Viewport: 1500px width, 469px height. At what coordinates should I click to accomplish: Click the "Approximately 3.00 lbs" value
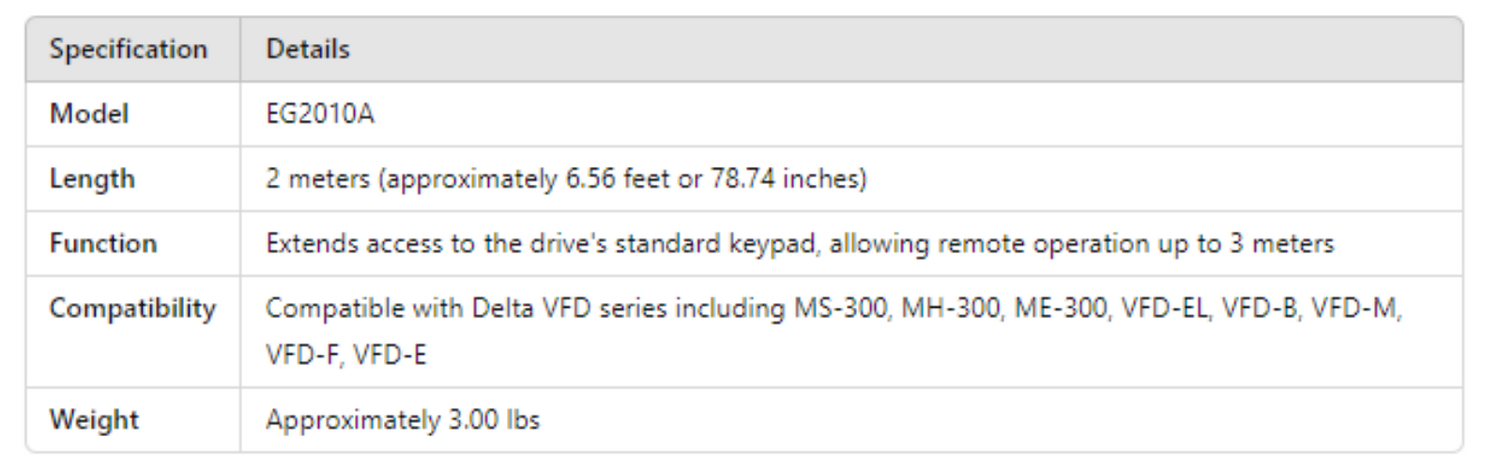point(402,420)
